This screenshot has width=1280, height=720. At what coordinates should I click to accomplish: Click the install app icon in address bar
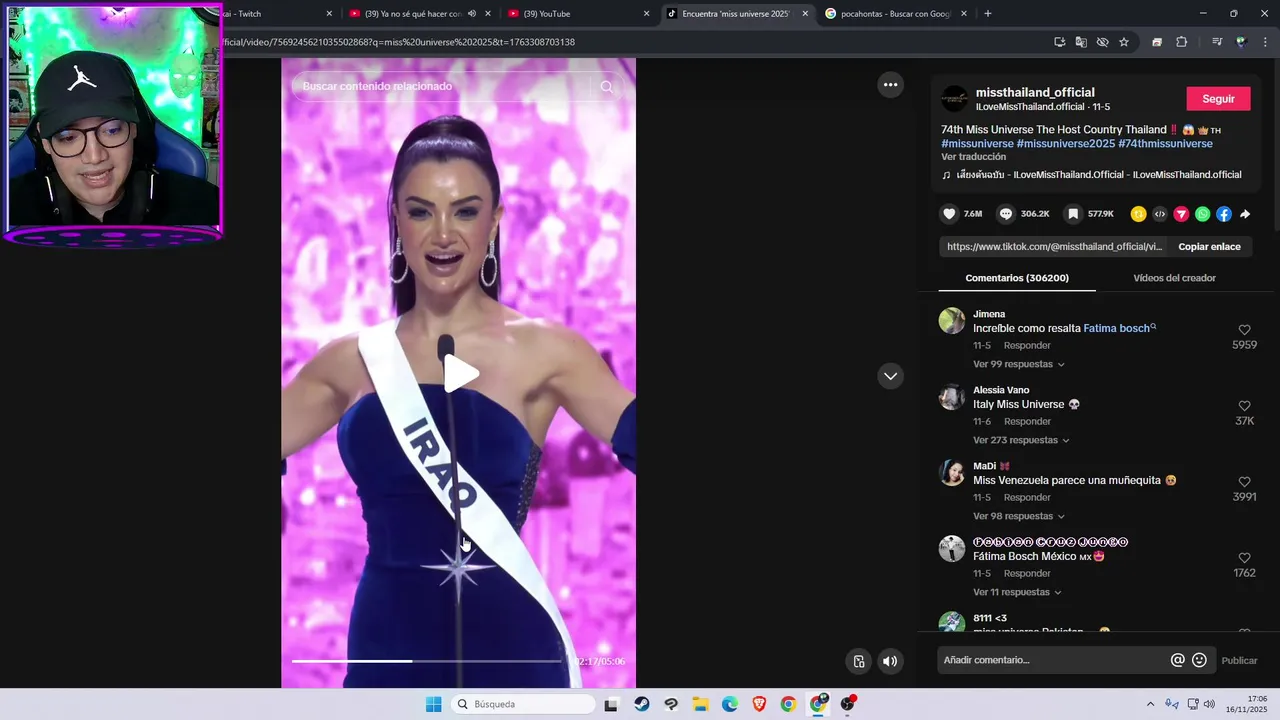pos(1059,42)
